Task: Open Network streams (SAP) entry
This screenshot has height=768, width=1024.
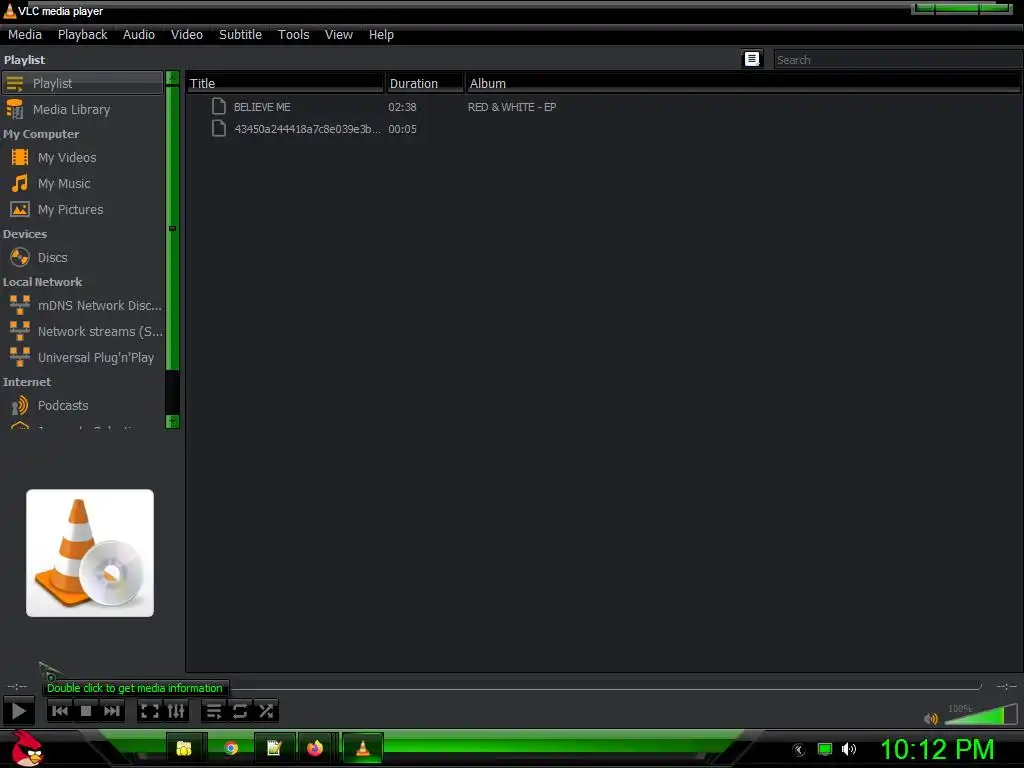Action: click(82, 332)
